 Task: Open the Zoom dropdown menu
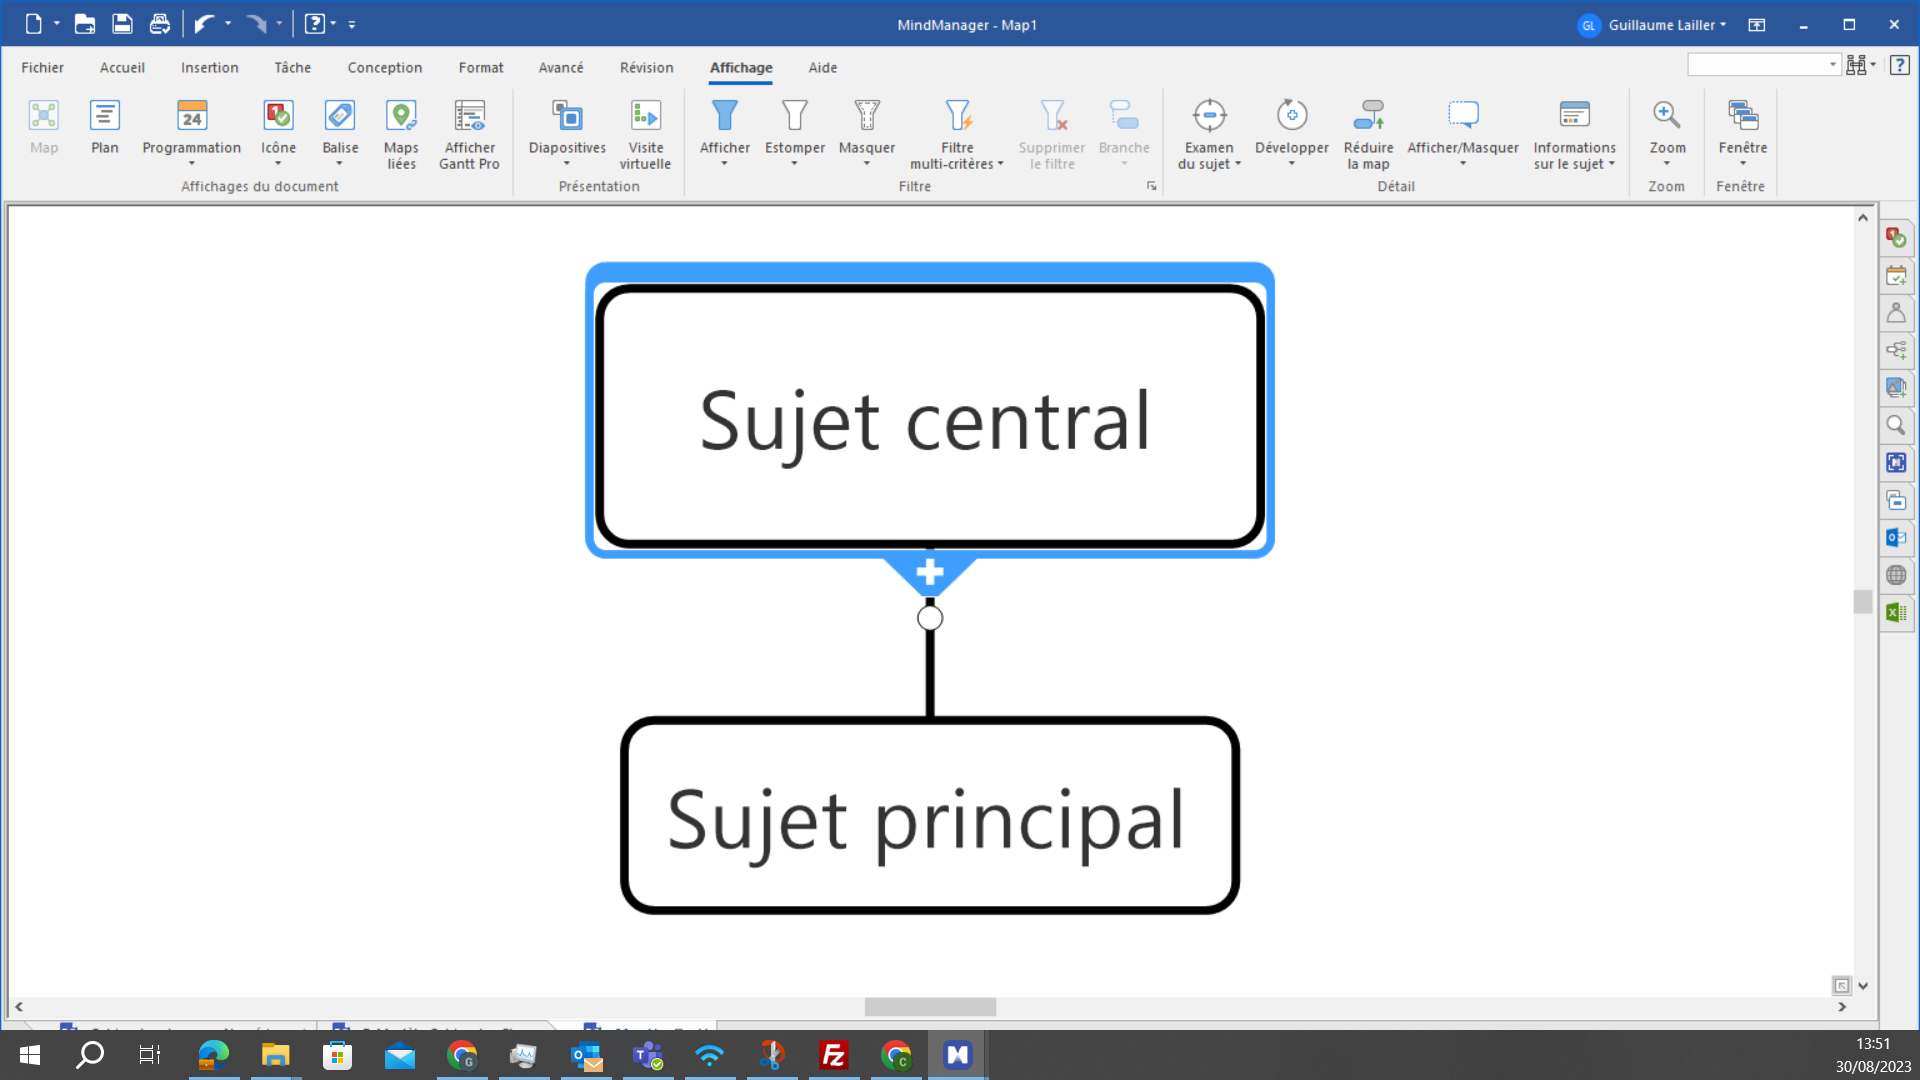(1666, 163)
